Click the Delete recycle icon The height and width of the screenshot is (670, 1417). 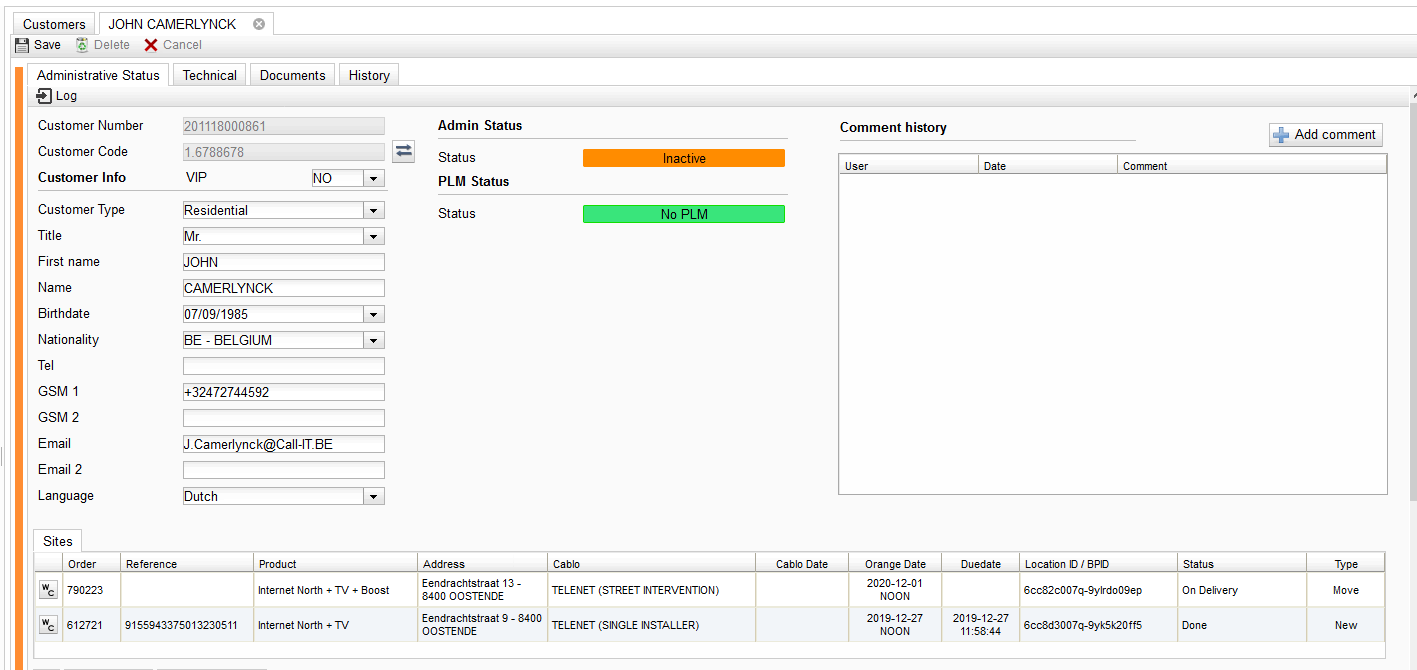[82, 45]
